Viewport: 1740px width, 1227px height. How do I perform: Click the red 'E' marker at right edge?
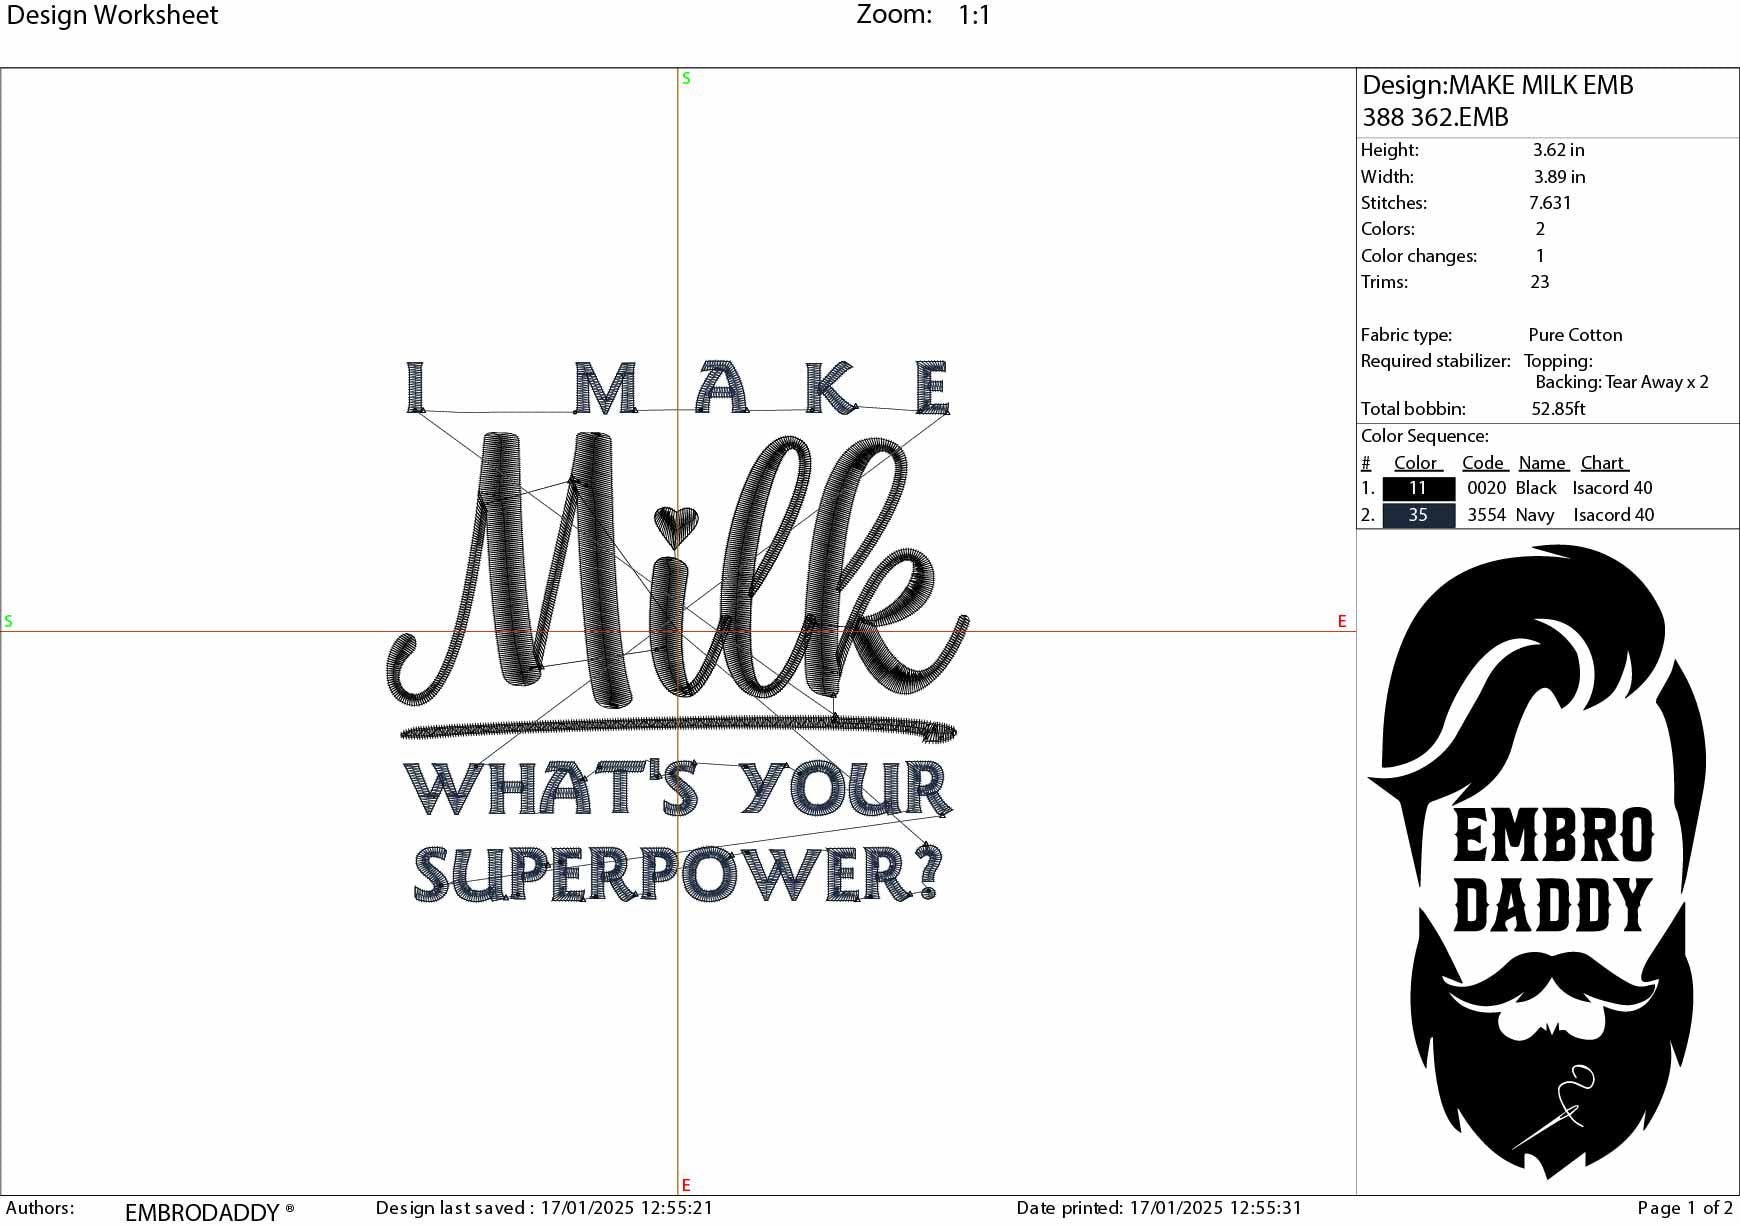tap(1342, 621)
